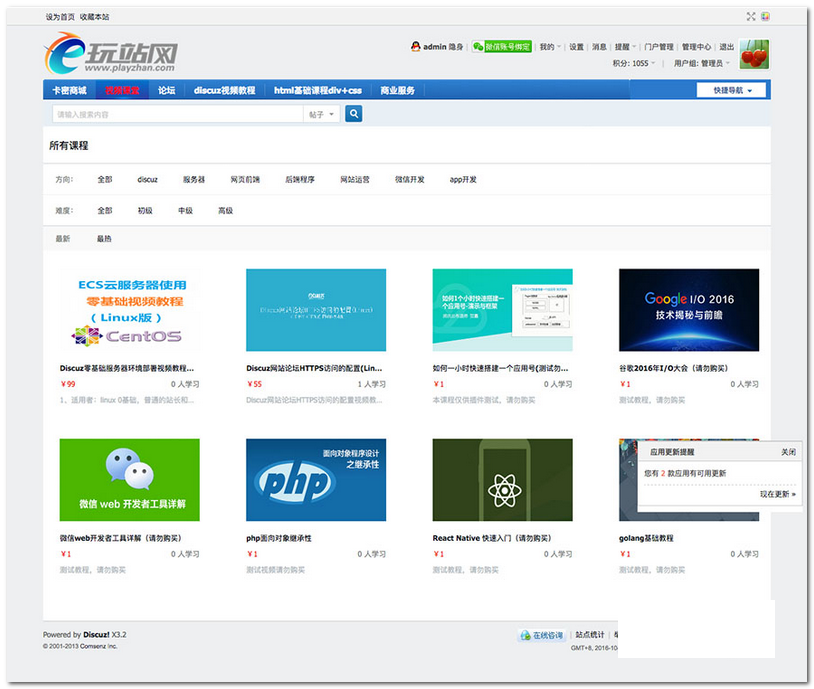This screenshot has height=689, width=814.
Task: Open the html基础课程div+css nav tab
Action: (x=318, y=90)
